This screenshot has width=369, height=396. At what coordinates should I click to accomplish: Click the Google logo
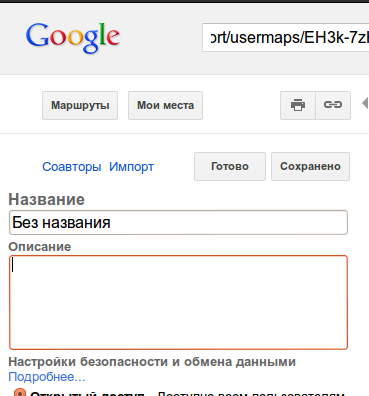click(73, 37)
